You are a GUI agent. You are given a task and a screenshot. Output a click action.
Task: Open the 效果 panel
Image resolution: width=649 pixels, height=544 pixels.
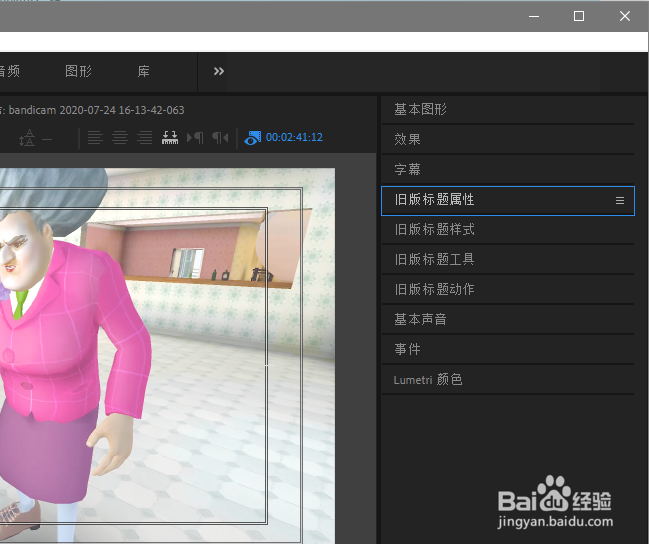pos(507,140)
